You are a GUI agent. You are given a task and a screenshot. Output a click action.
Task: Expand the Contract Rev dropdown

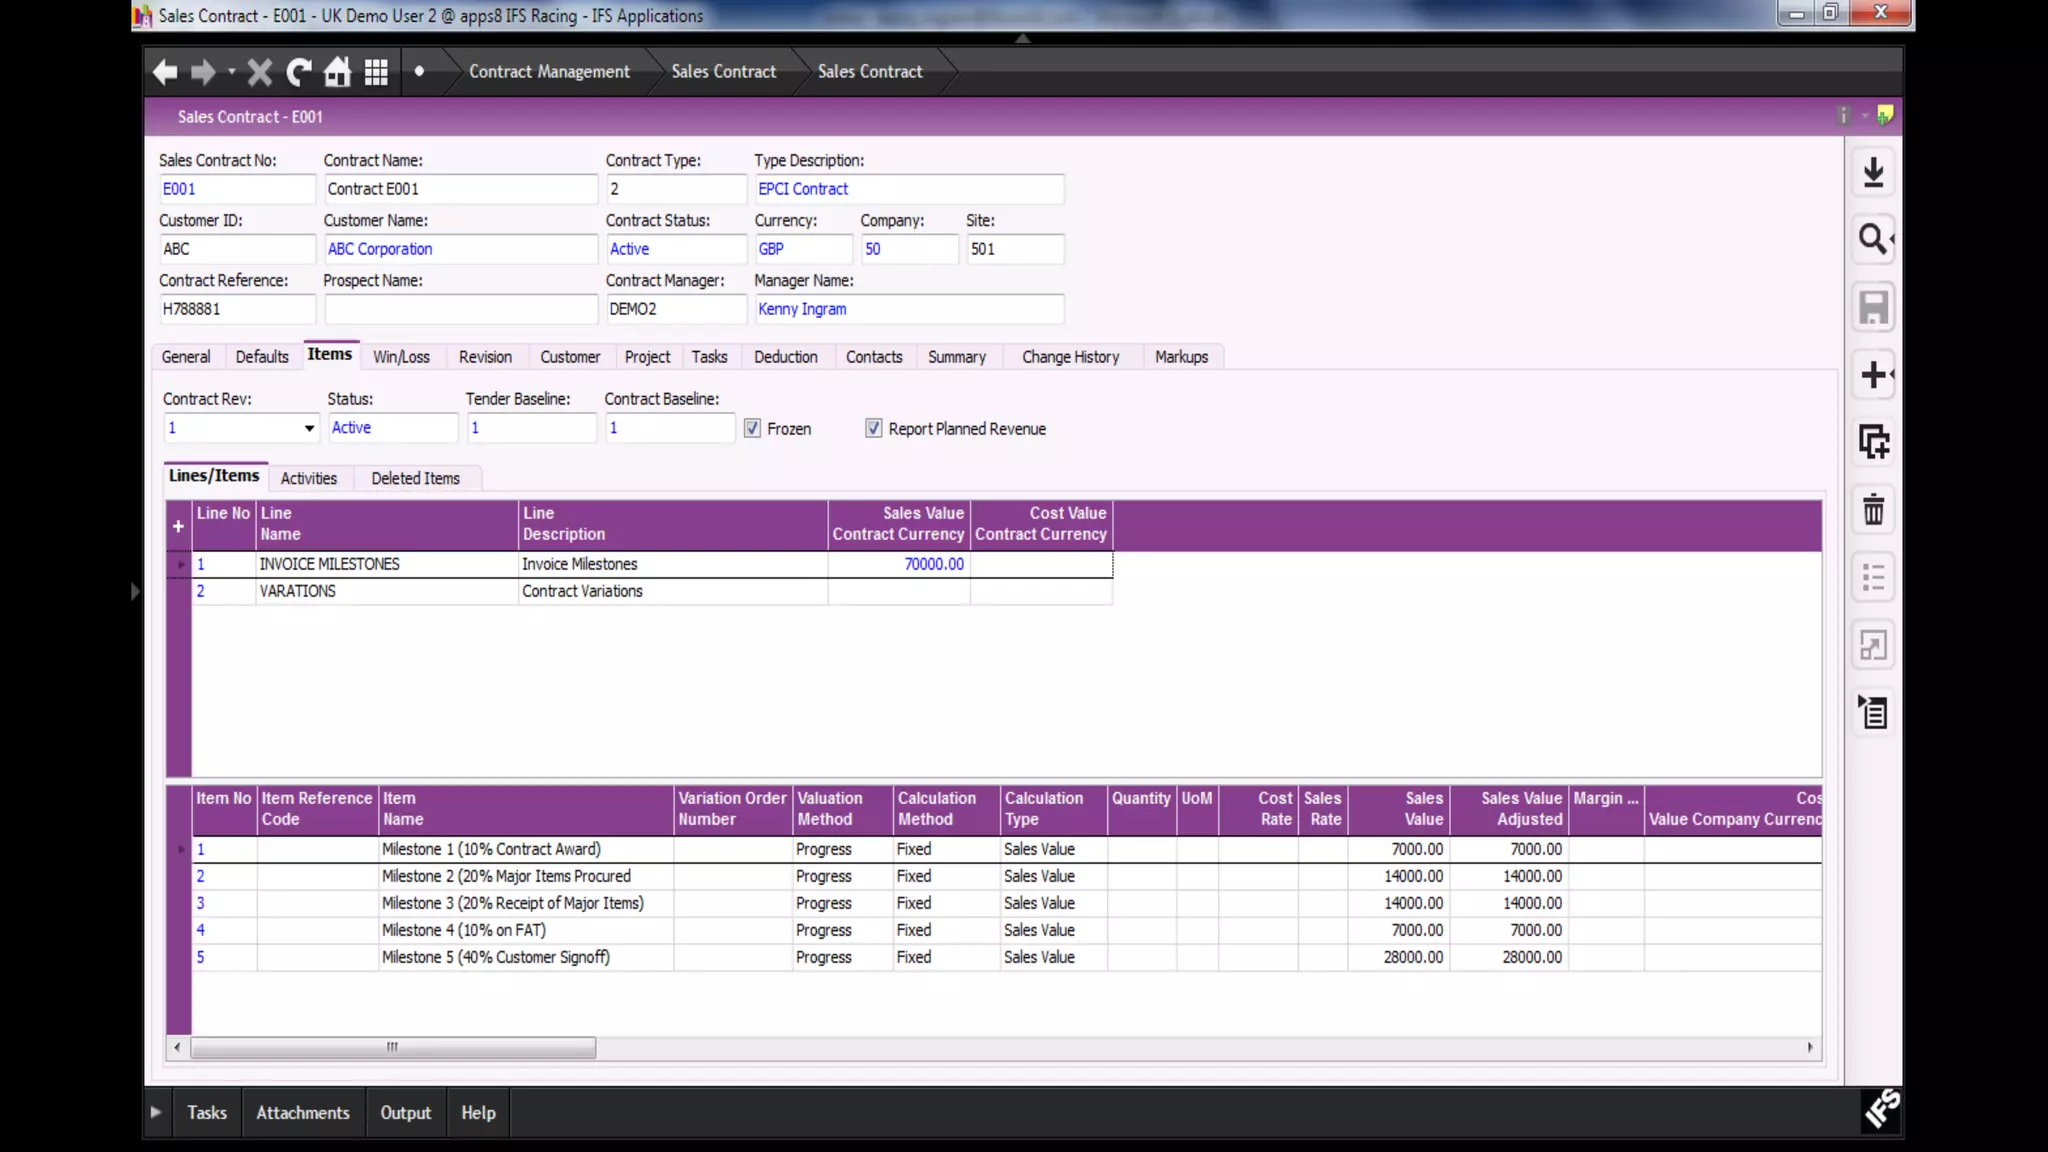point(309,428)
